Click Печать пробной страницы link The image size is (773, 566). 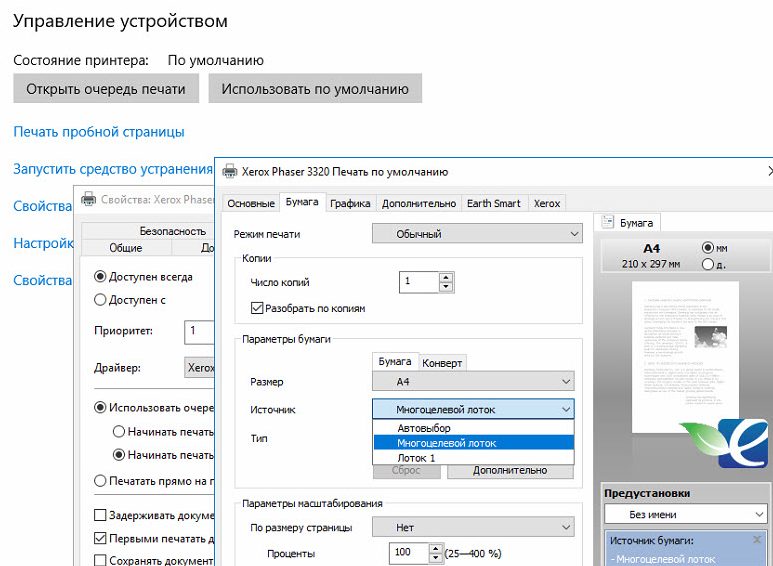coord(99,132)
